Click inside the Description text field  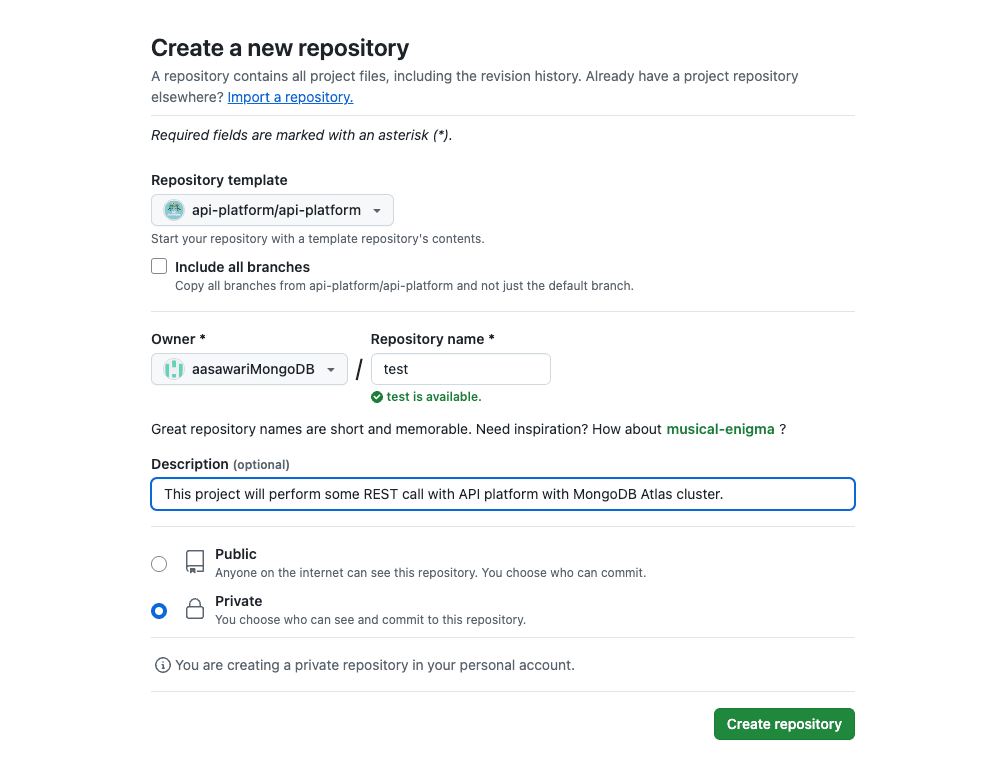point(502,493)
